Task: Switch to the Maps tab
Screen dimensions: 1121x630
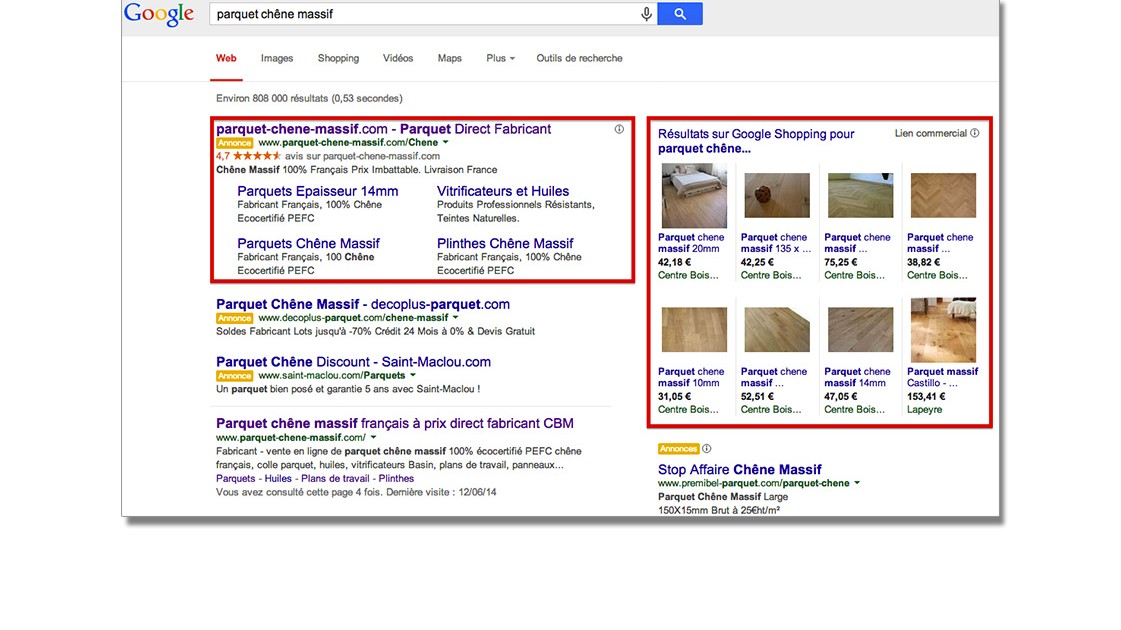Action: coord(450,58)
